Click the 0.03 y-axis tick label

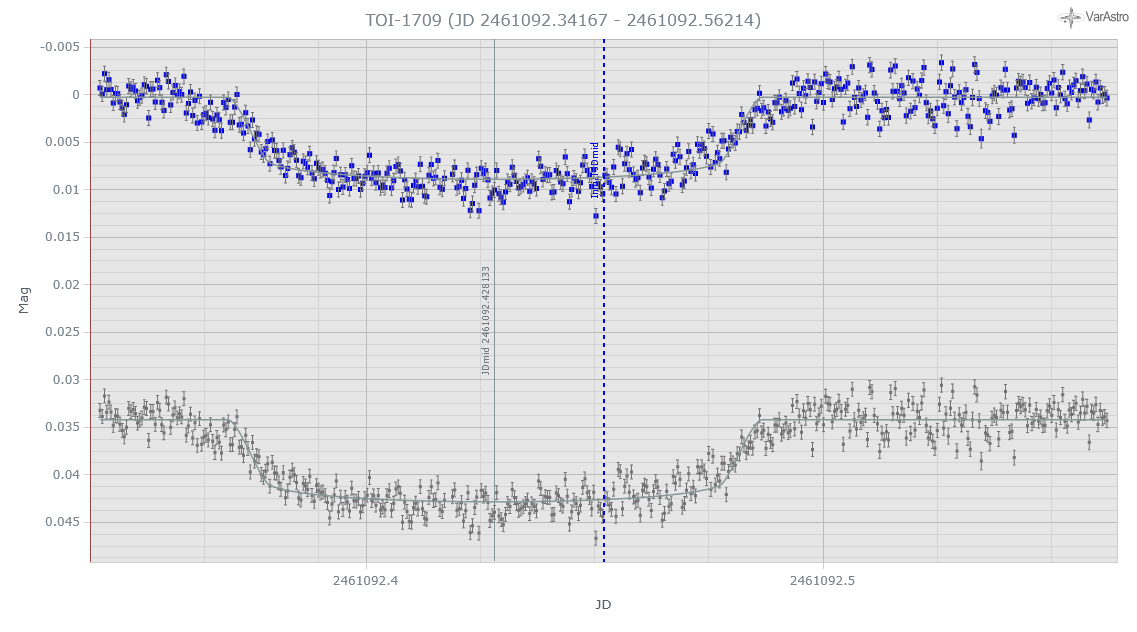point(65,379)
